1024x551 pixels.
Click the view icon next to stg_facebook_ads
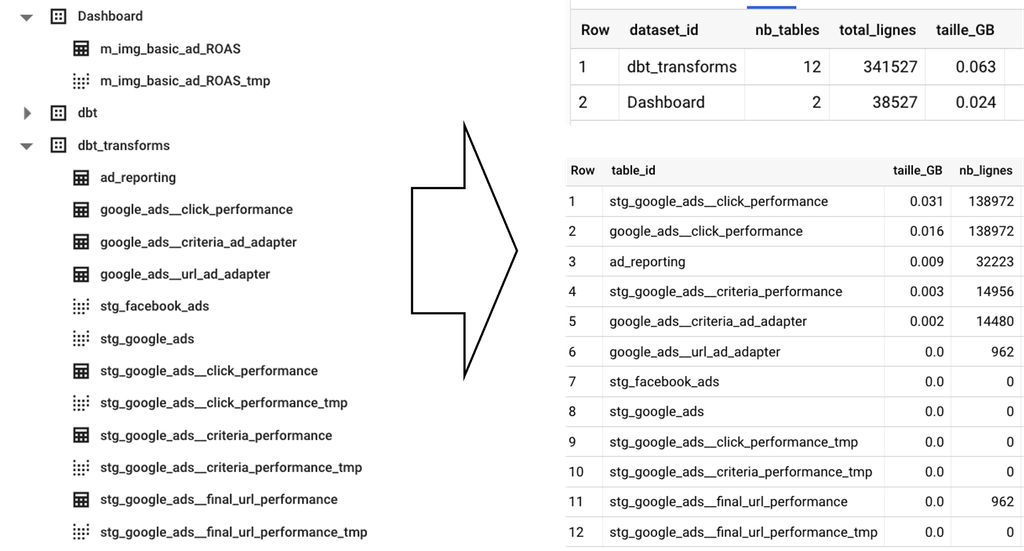point(81,306)
